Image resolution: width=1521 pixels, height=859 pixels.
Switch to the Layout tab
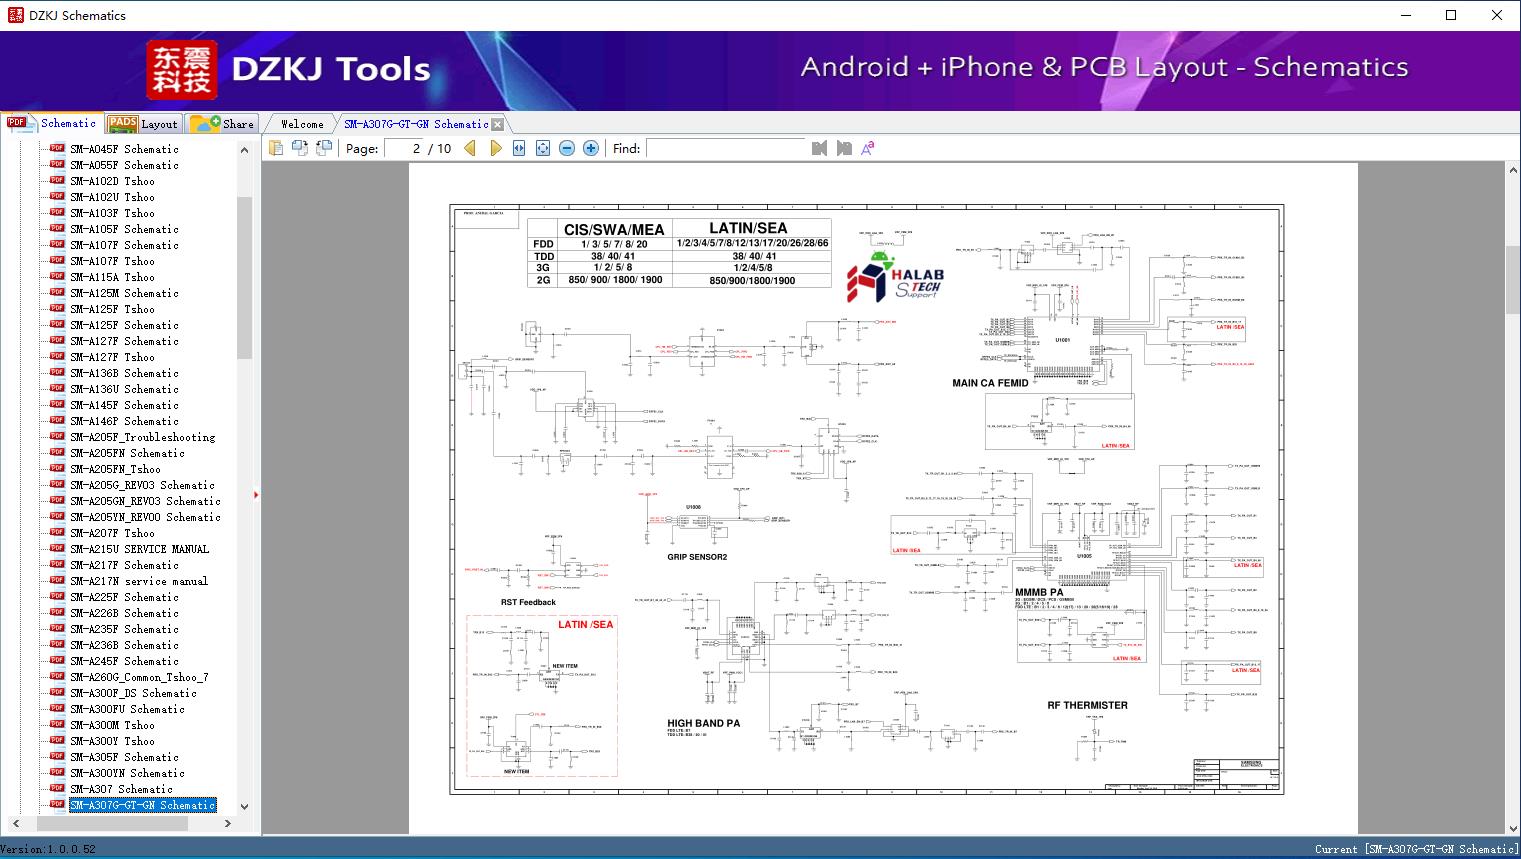click(x=144, y=124)
